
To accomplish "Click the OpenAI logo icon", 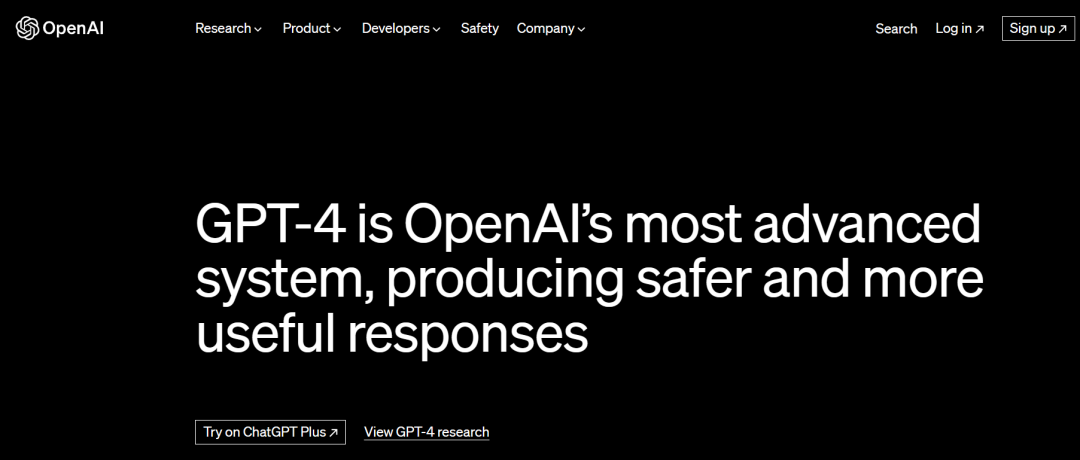I will (x=27, y=28).
